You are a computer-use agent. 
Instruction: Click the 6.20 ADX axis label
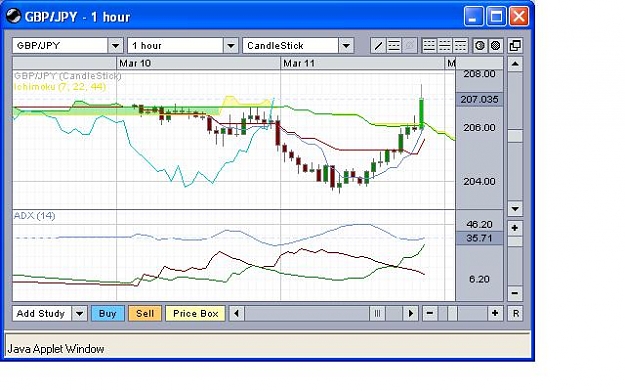coord(480,279)
